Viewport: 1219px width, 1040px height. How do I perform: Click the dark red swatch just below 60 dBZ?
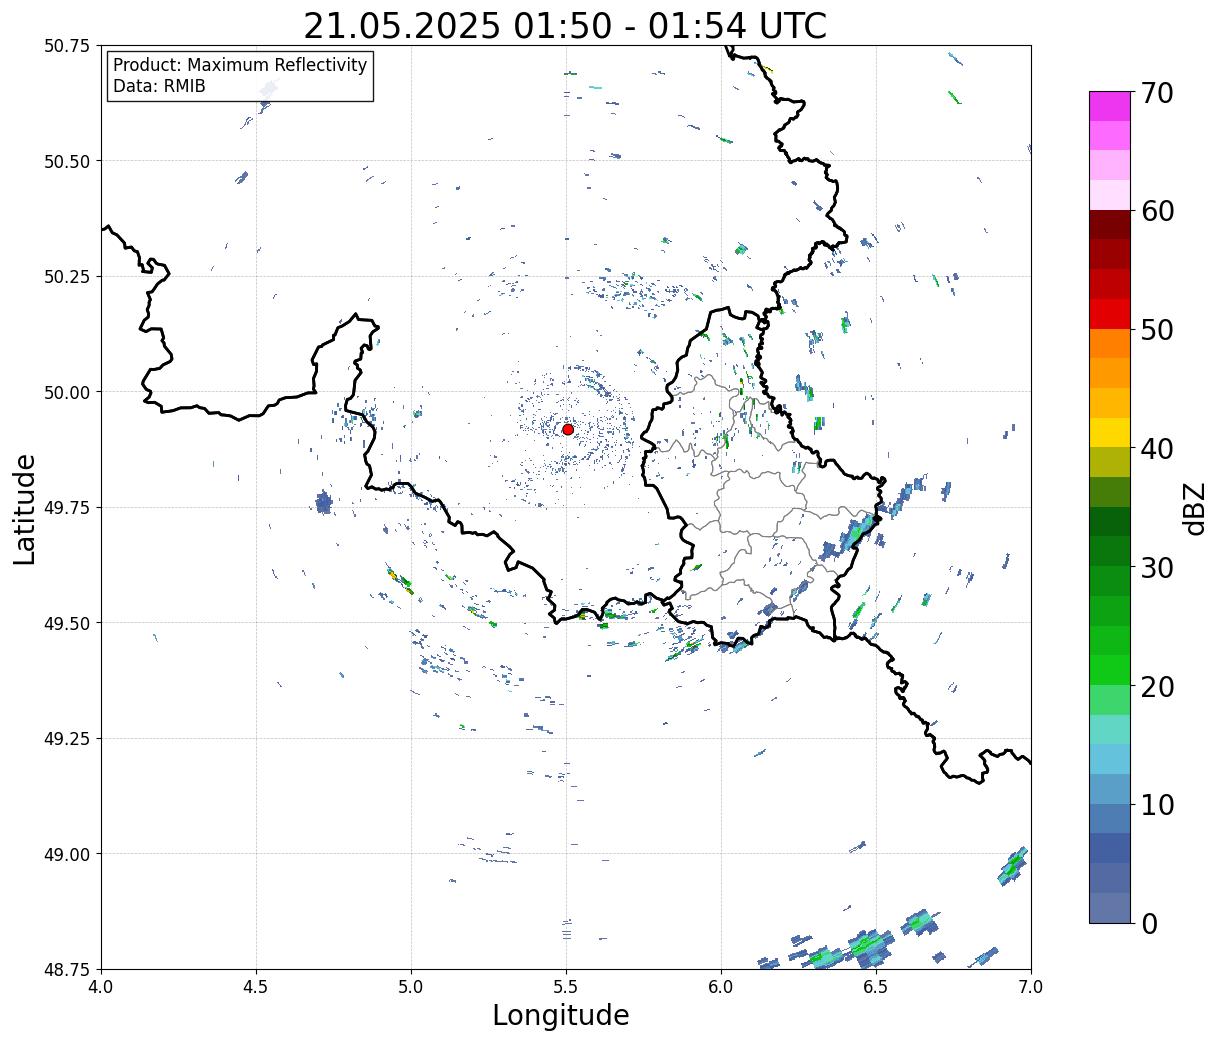tap(1110, 225)
